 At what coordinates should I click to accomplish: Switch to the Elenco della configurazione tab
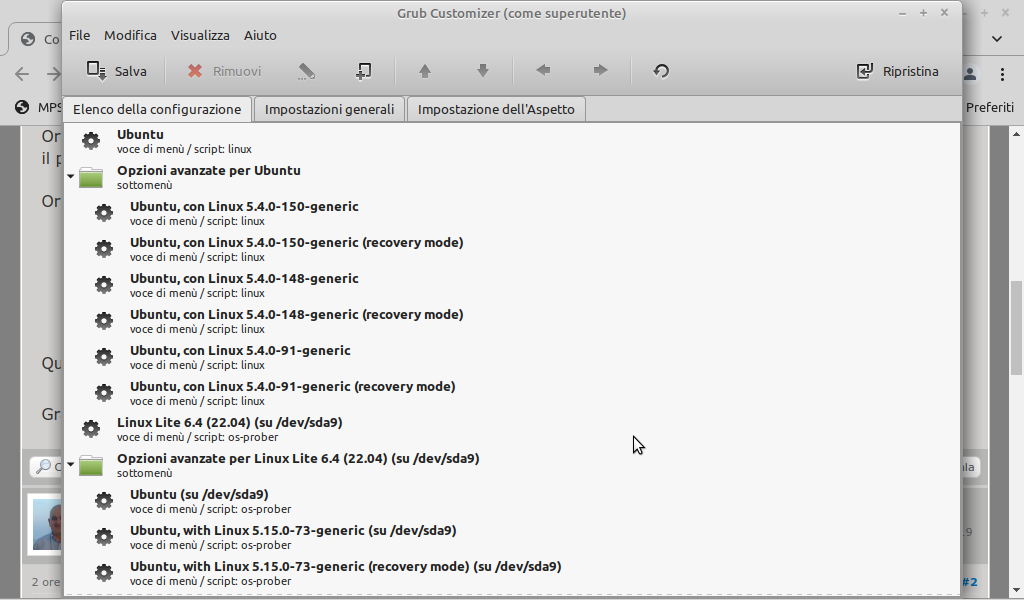click(157, 109)
